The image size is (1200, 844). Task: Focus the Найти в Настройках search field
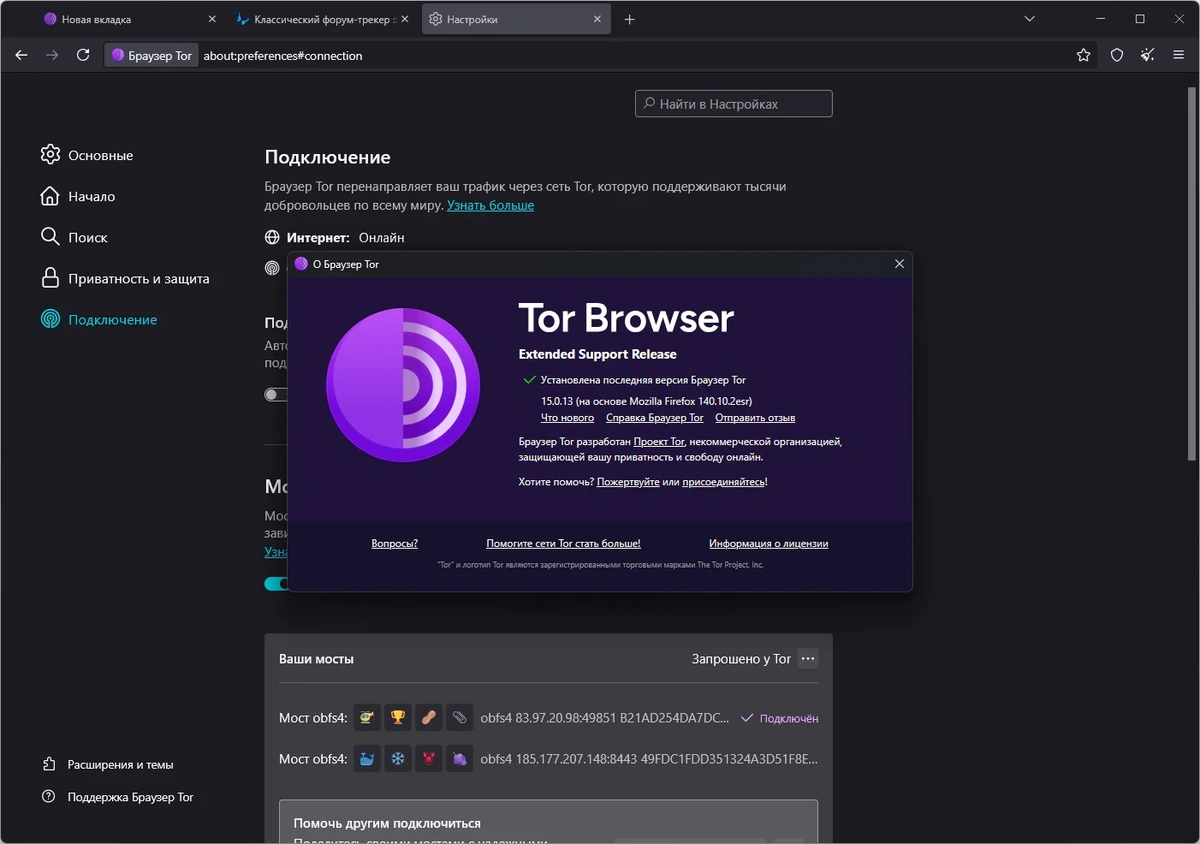[733, 104]
